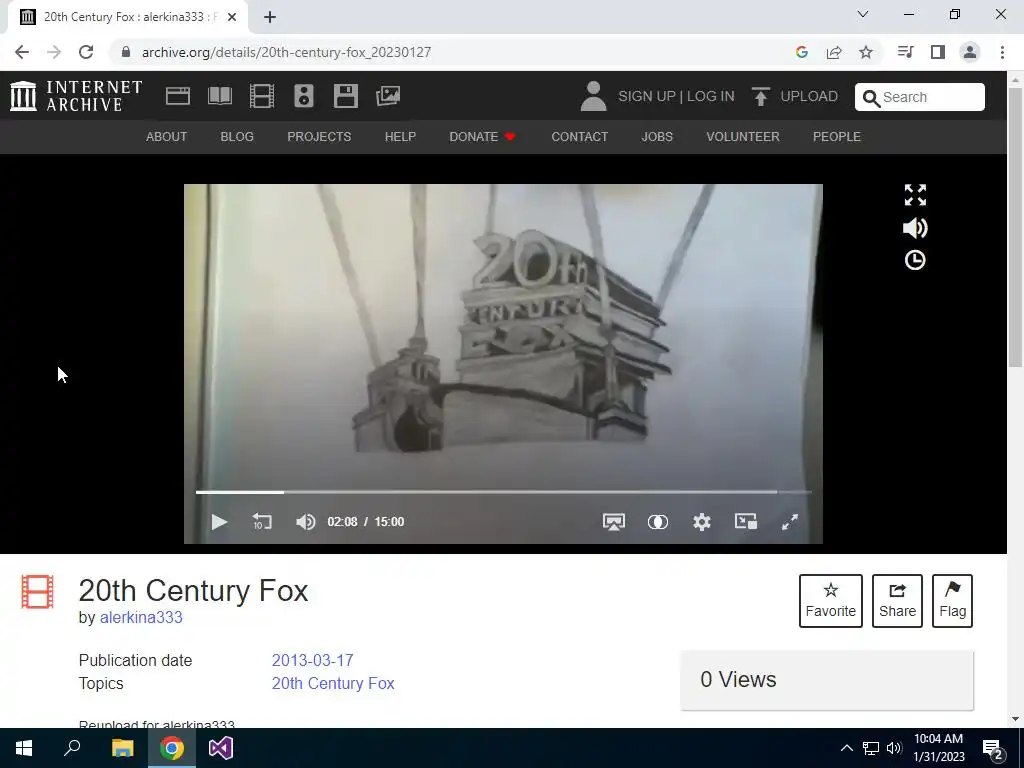The image size is (1024, 768).
Task: Open player settings gear
Action: [x=702, y=522]
